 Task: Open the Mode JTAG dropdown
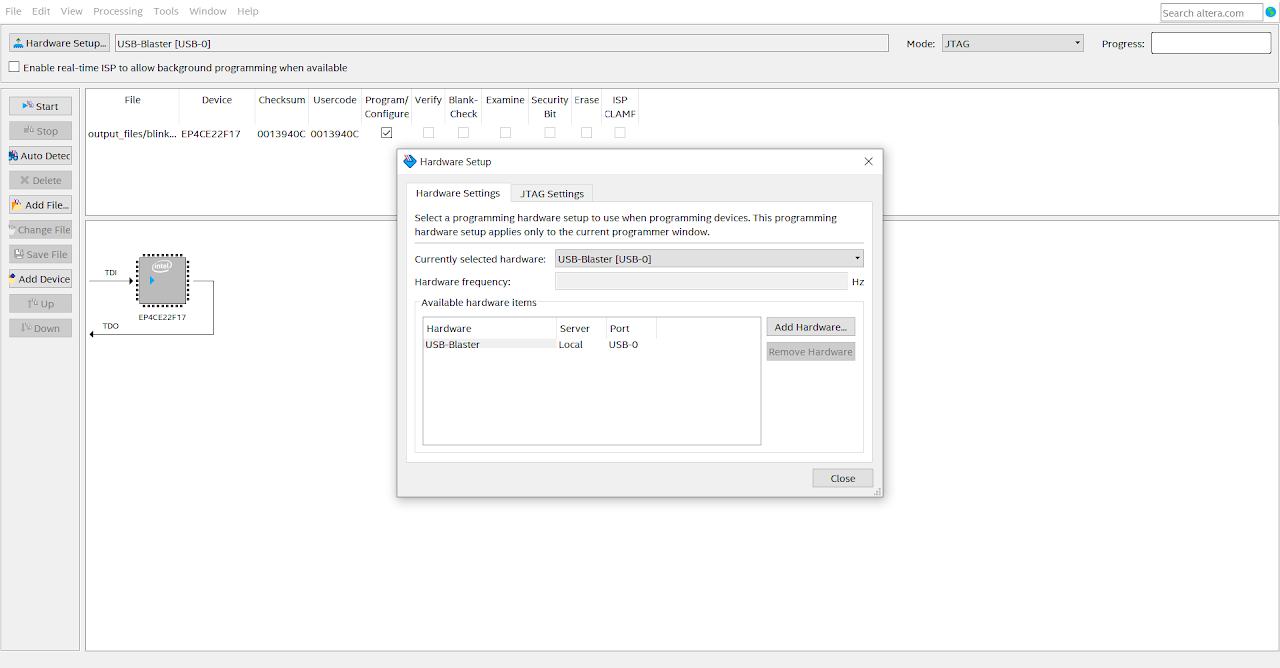(x=1011, y=43)
